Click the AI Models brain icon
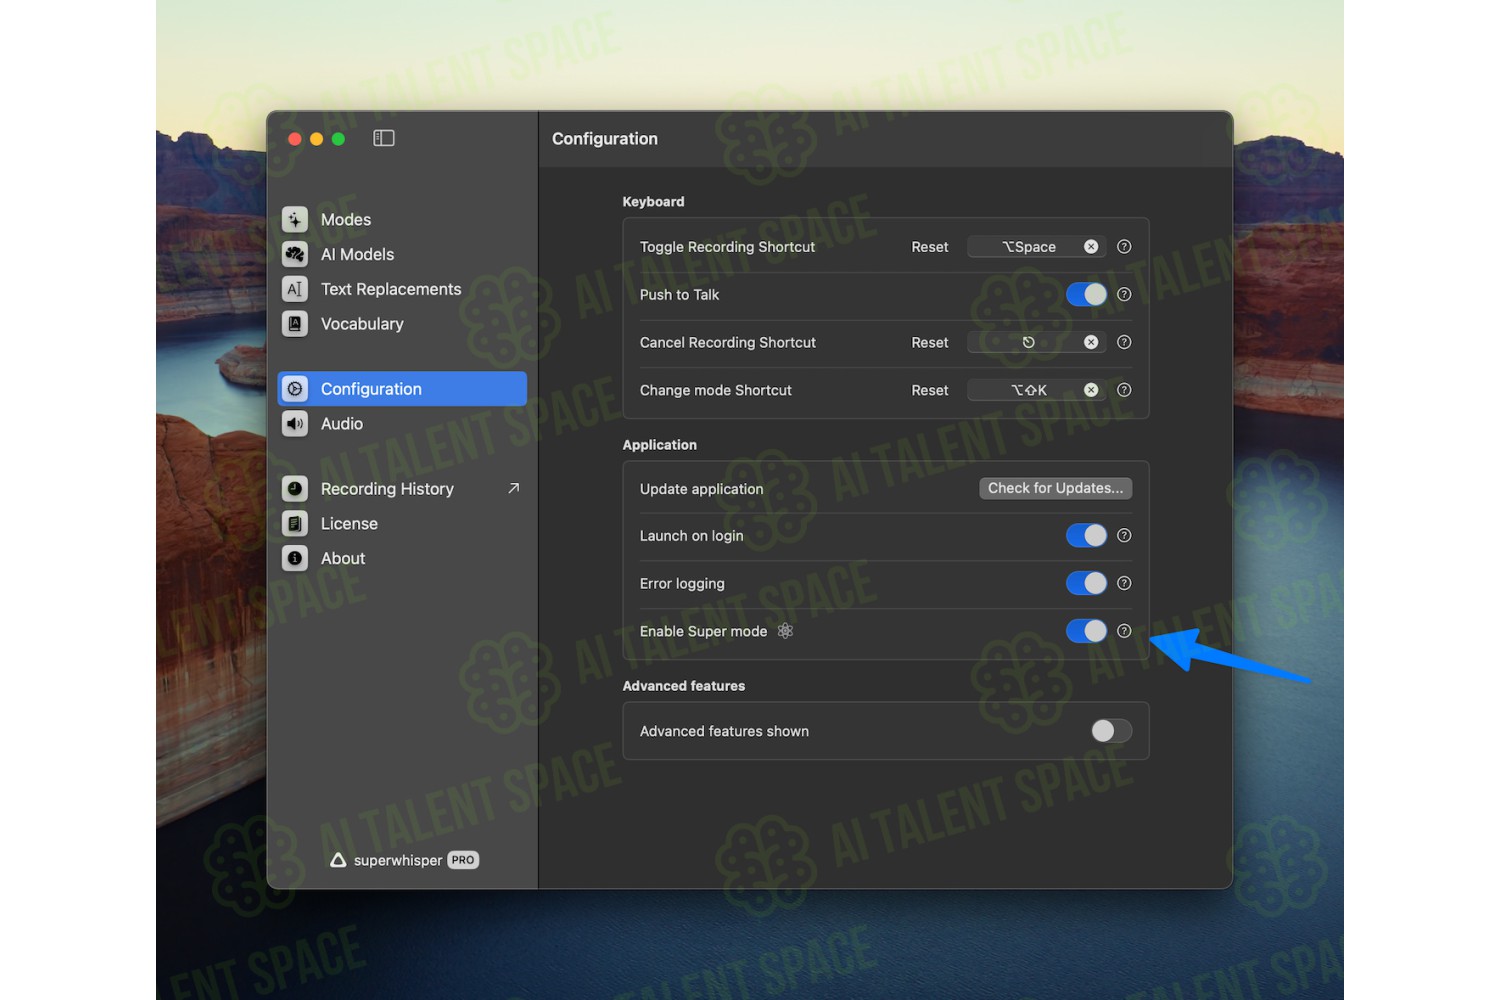Viewport: 1500px width, 1000px height. pyautogui.click(x=295, y=254)
